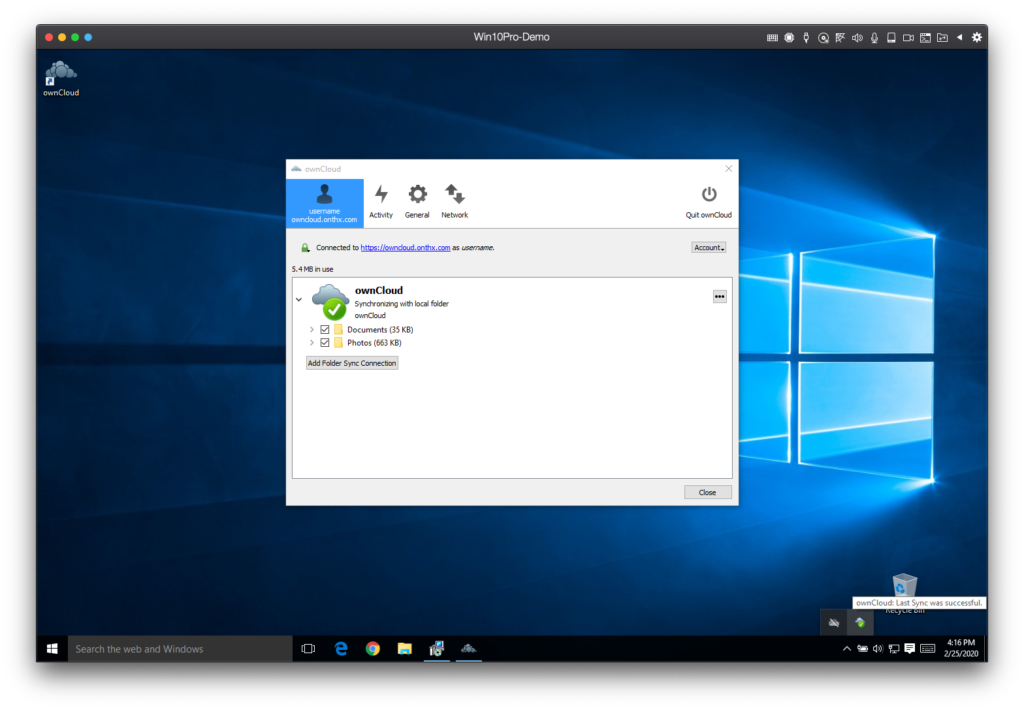The image size is (1024, 710).
Task: Open the username account tab
Action: pyautogui.click(x=325, y=203)
